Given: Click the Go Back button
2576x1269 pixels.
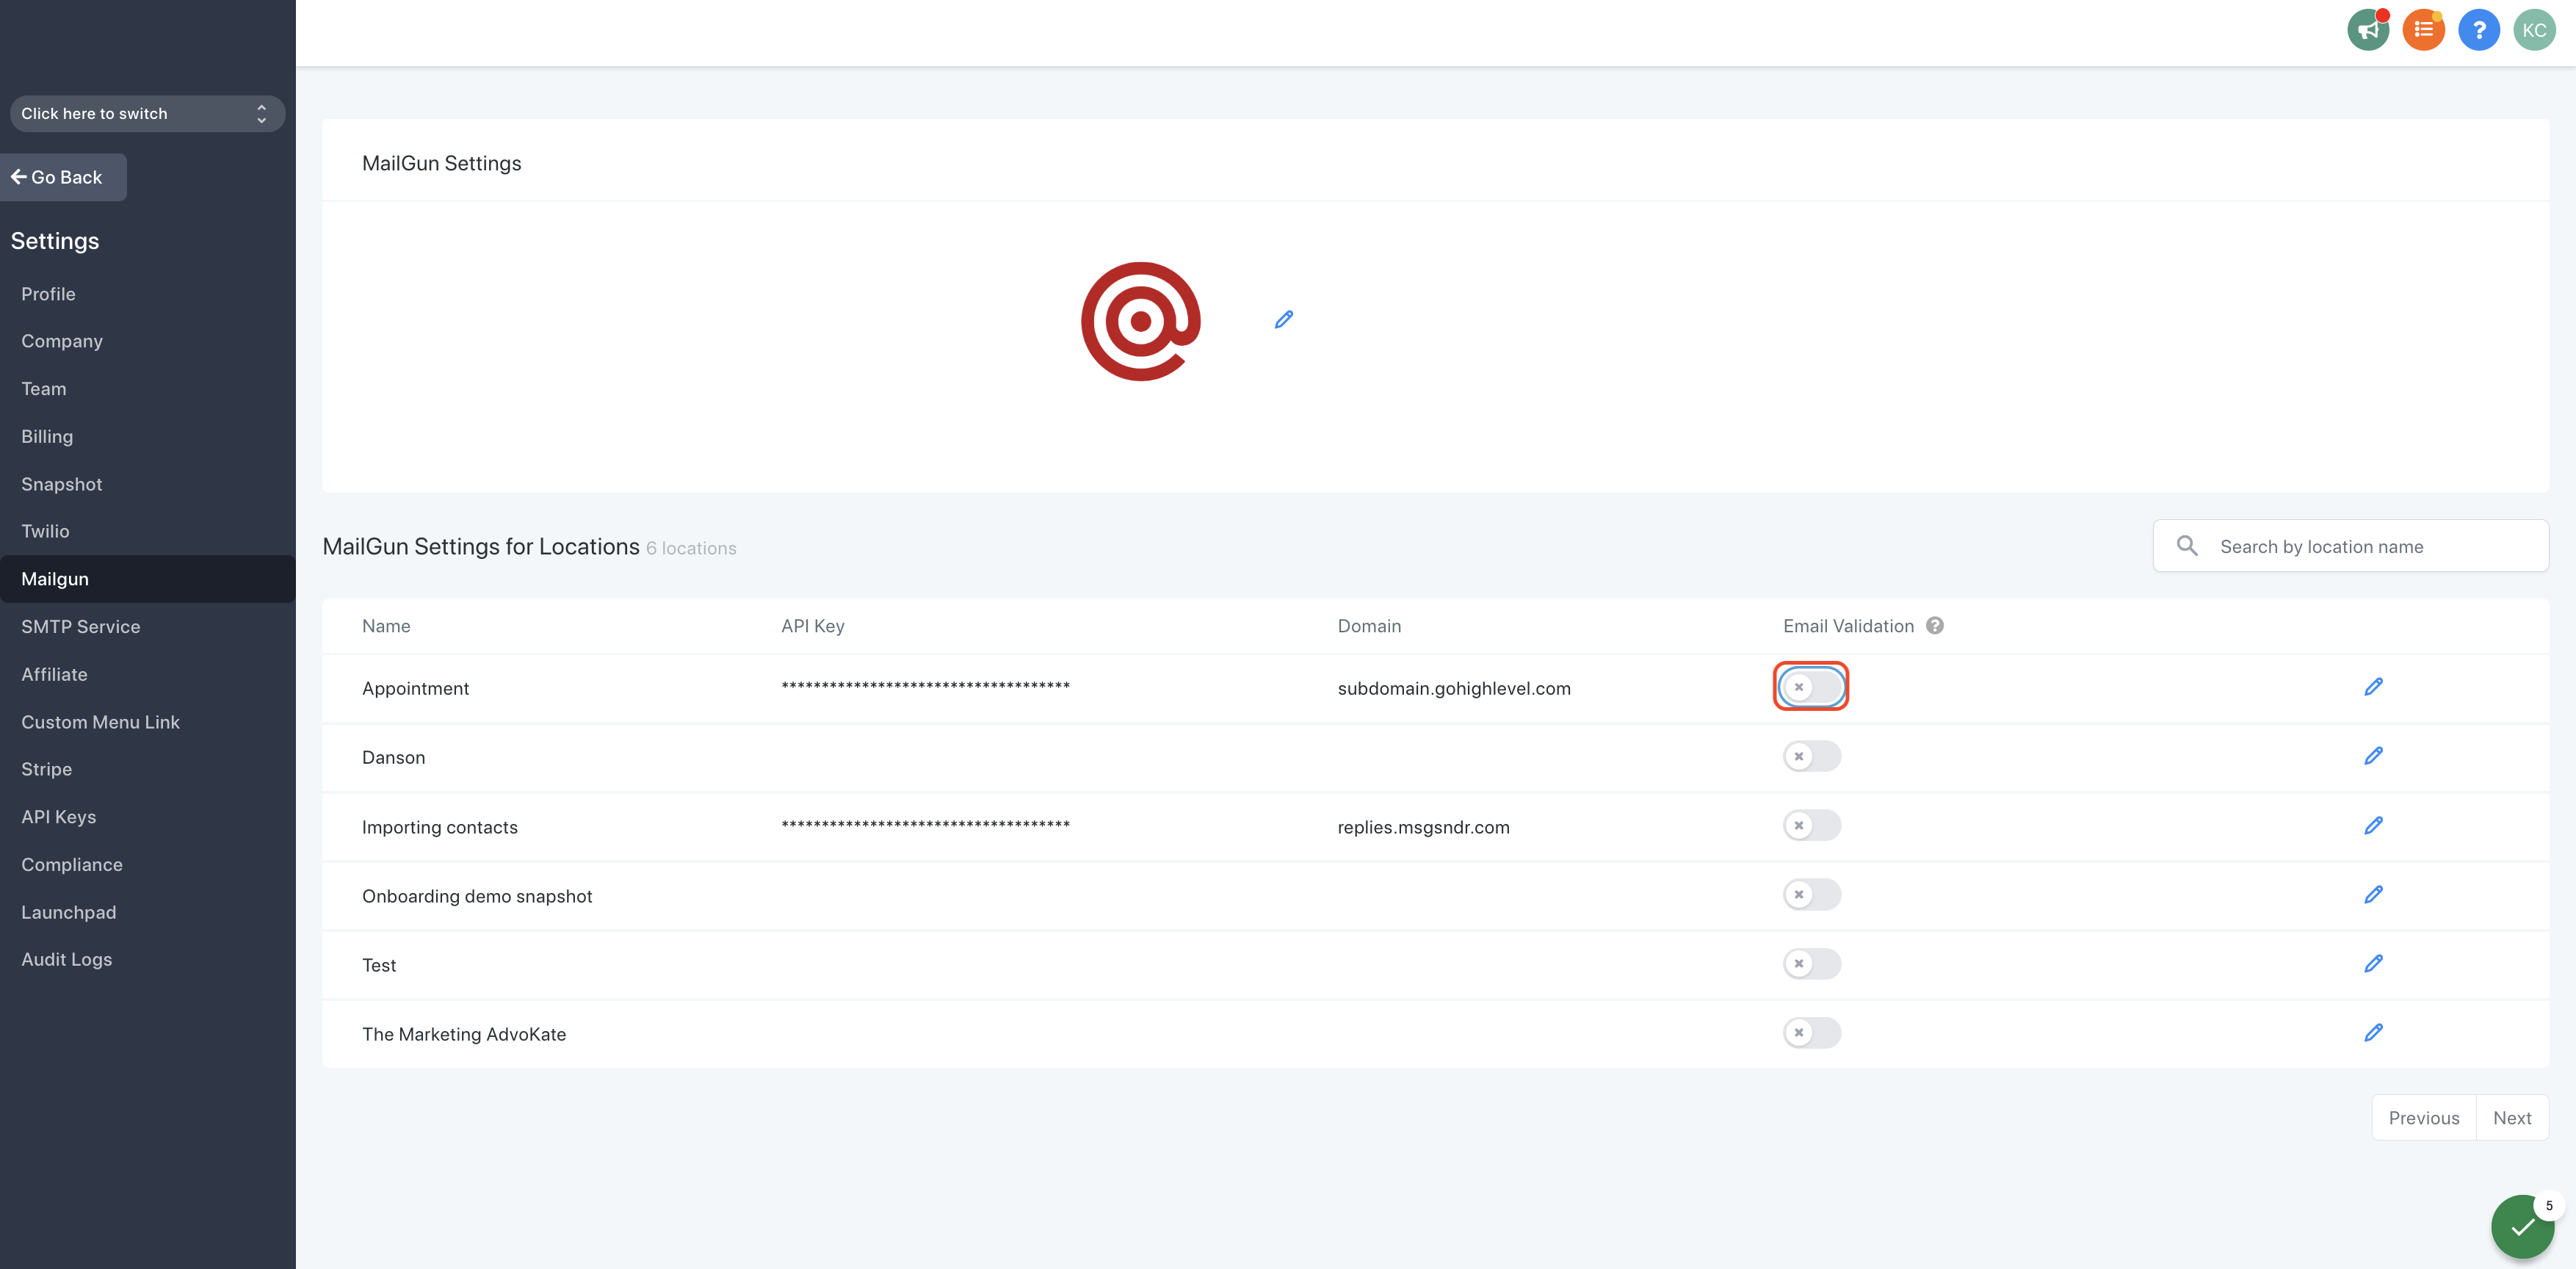Looking at the screenshot, I should click(x=63, y=177).
